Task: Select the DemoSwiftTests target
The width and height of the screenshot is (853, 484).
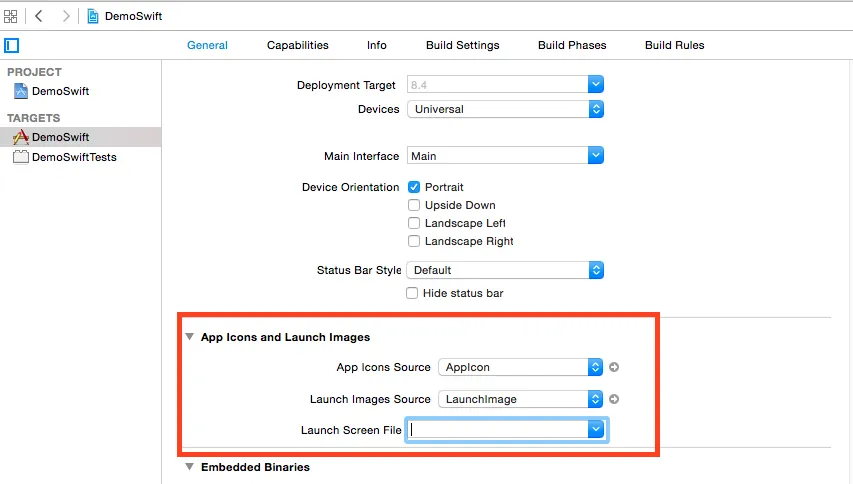Action: click(73, 157)
